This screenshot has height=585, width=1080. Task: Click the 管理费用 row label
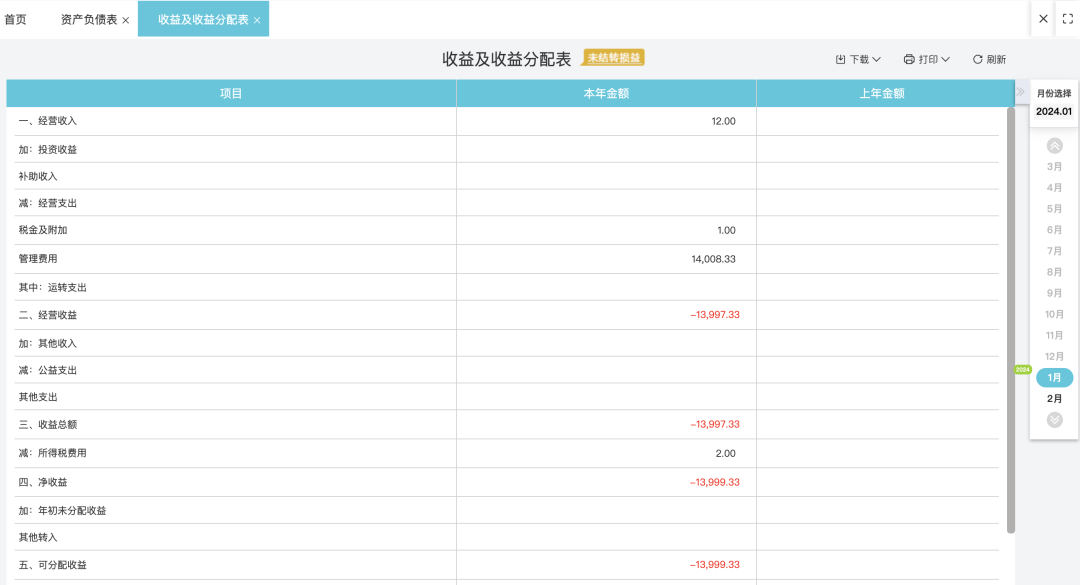tap(38, 259)
